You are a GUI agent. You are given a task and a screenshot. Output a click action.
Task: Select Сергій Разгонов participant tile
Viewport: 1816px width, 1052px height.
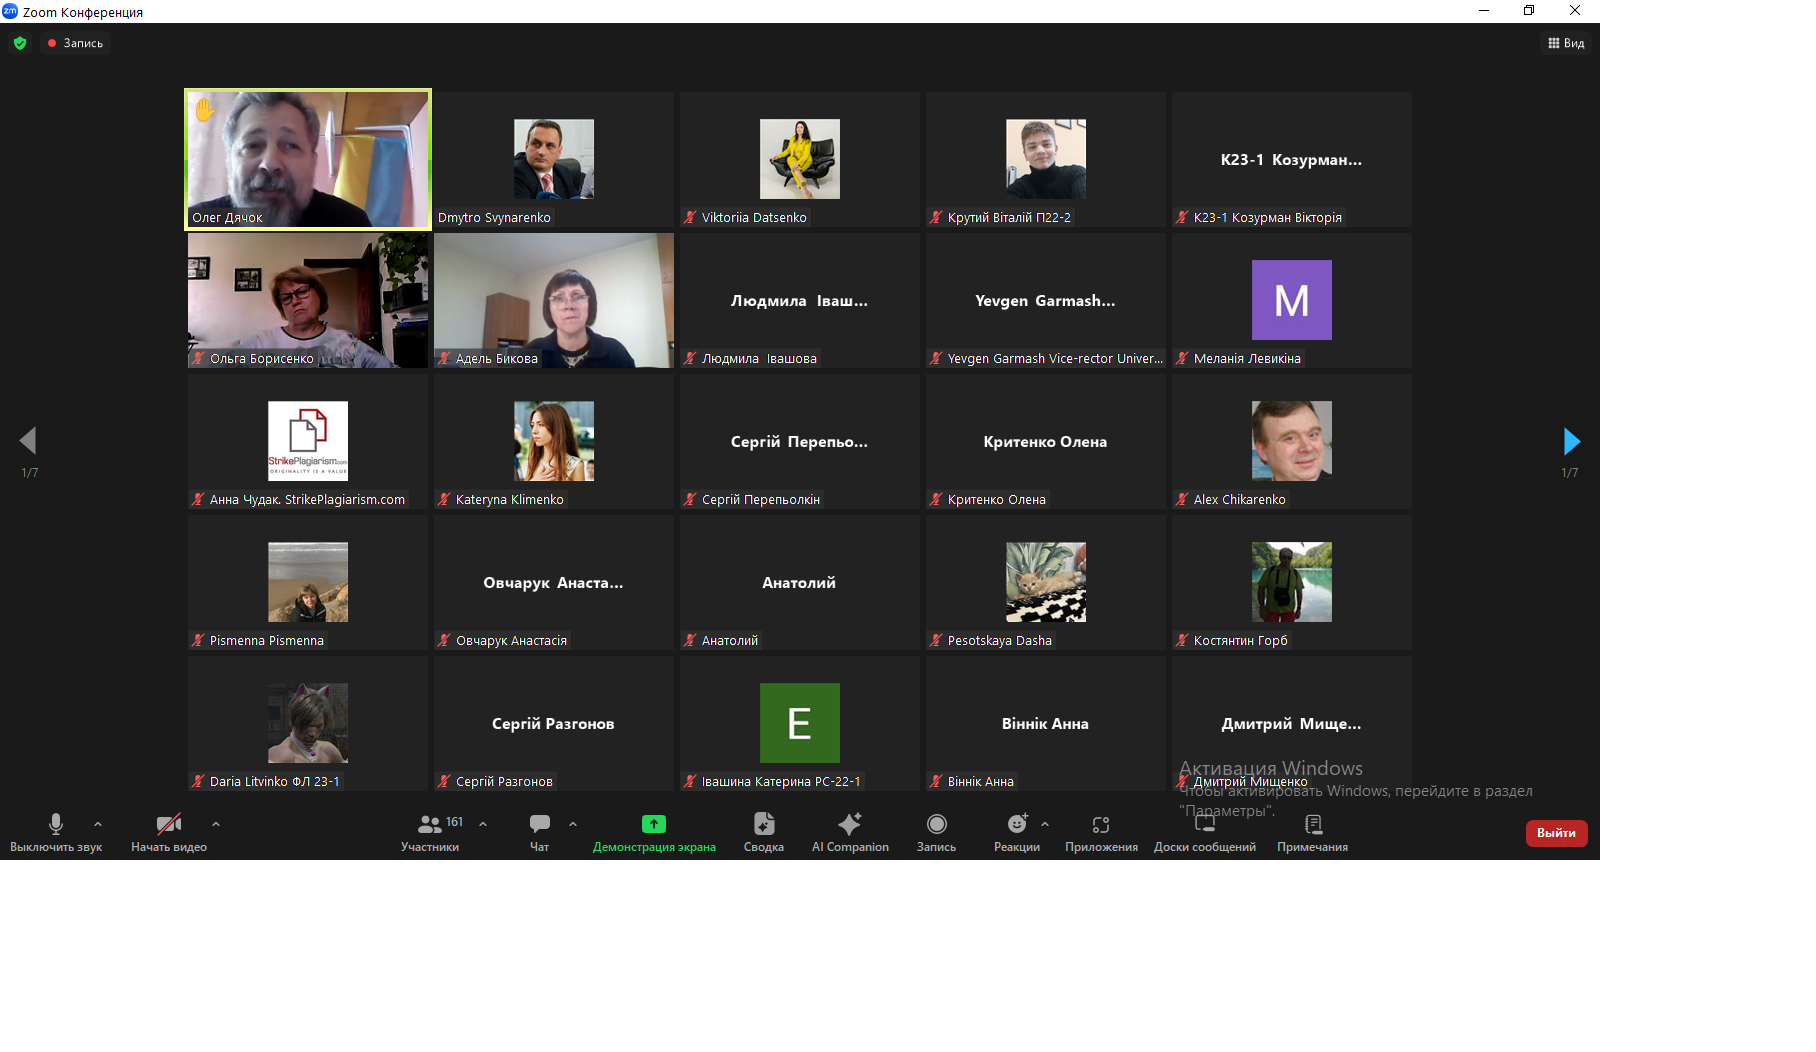554,724
